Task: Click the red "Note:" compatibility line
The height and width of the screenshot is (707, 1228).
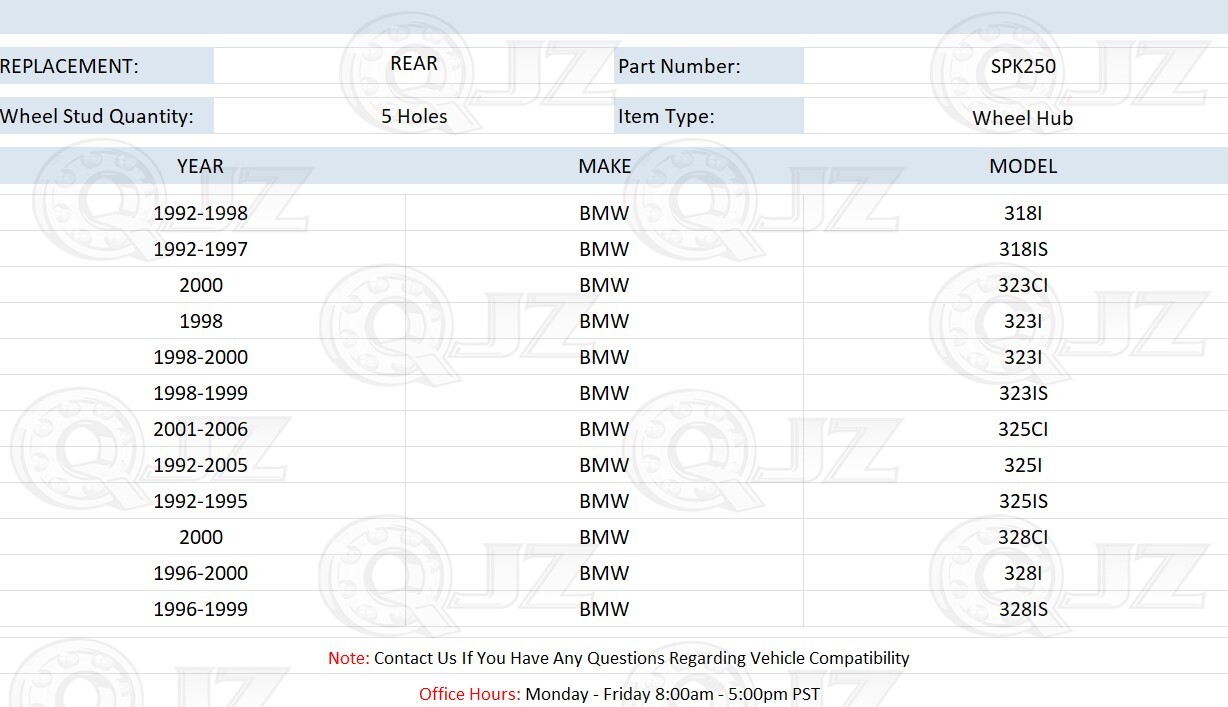Action: [x=619, y=658]
